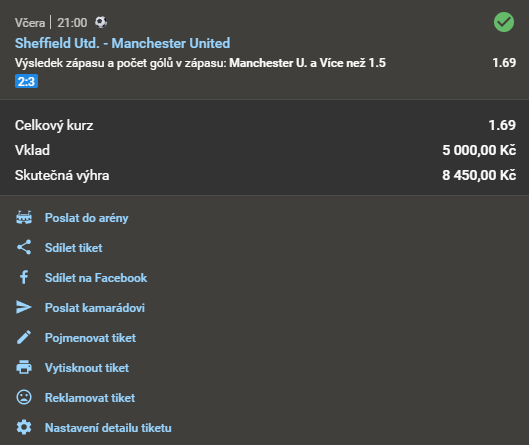The image size is (529, 445).
Task: Click the green winning checkmark icon
Action: (x=504, y=22)
